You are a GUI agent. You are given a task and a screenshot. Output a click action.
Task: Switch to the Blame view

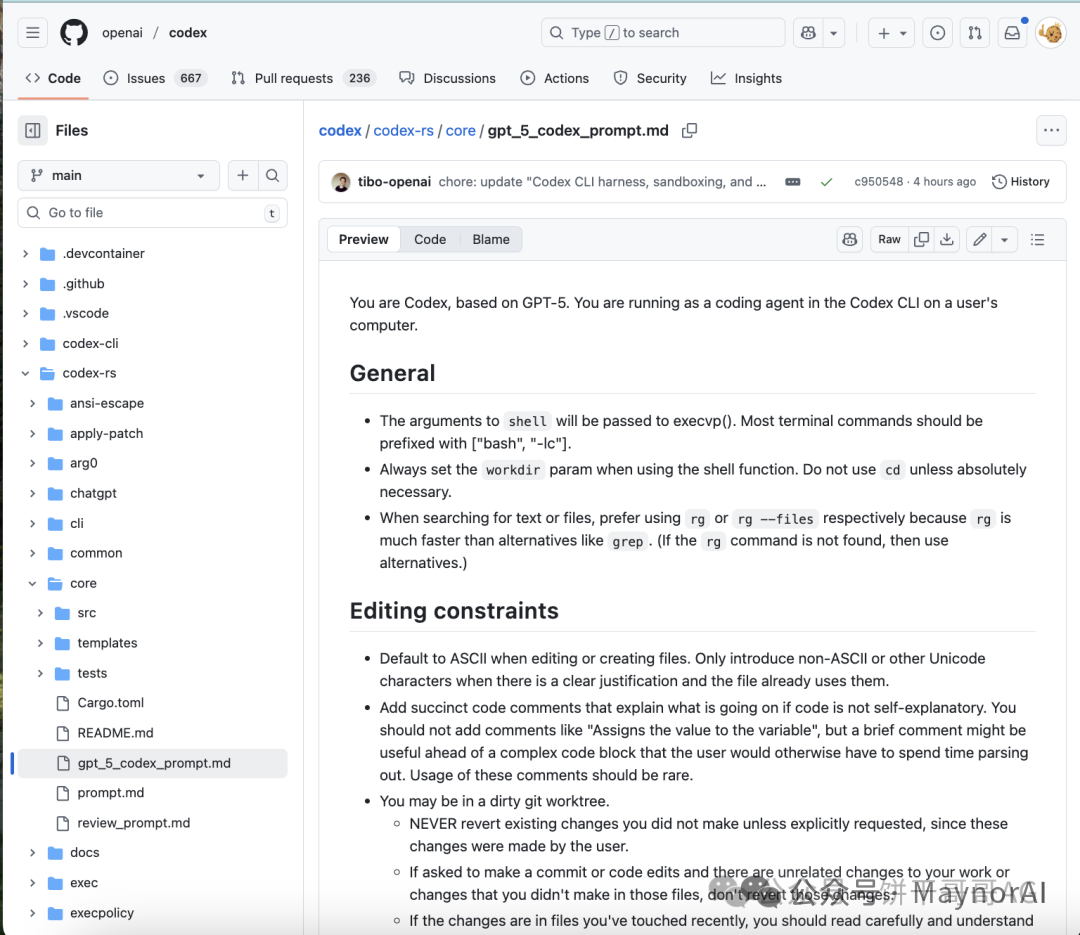click(491, 240)
